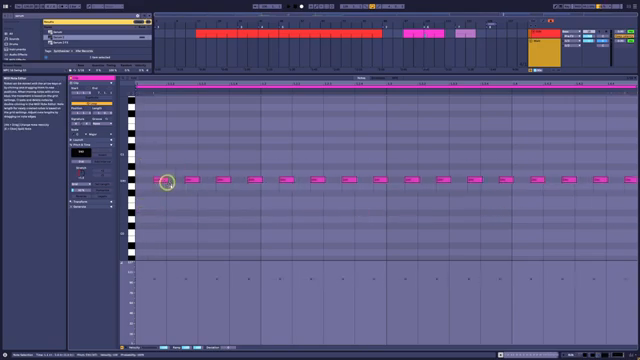Viewport: 640px width, 360px height.
Task: Click the Legato button
Action: (x=102, y=196)
